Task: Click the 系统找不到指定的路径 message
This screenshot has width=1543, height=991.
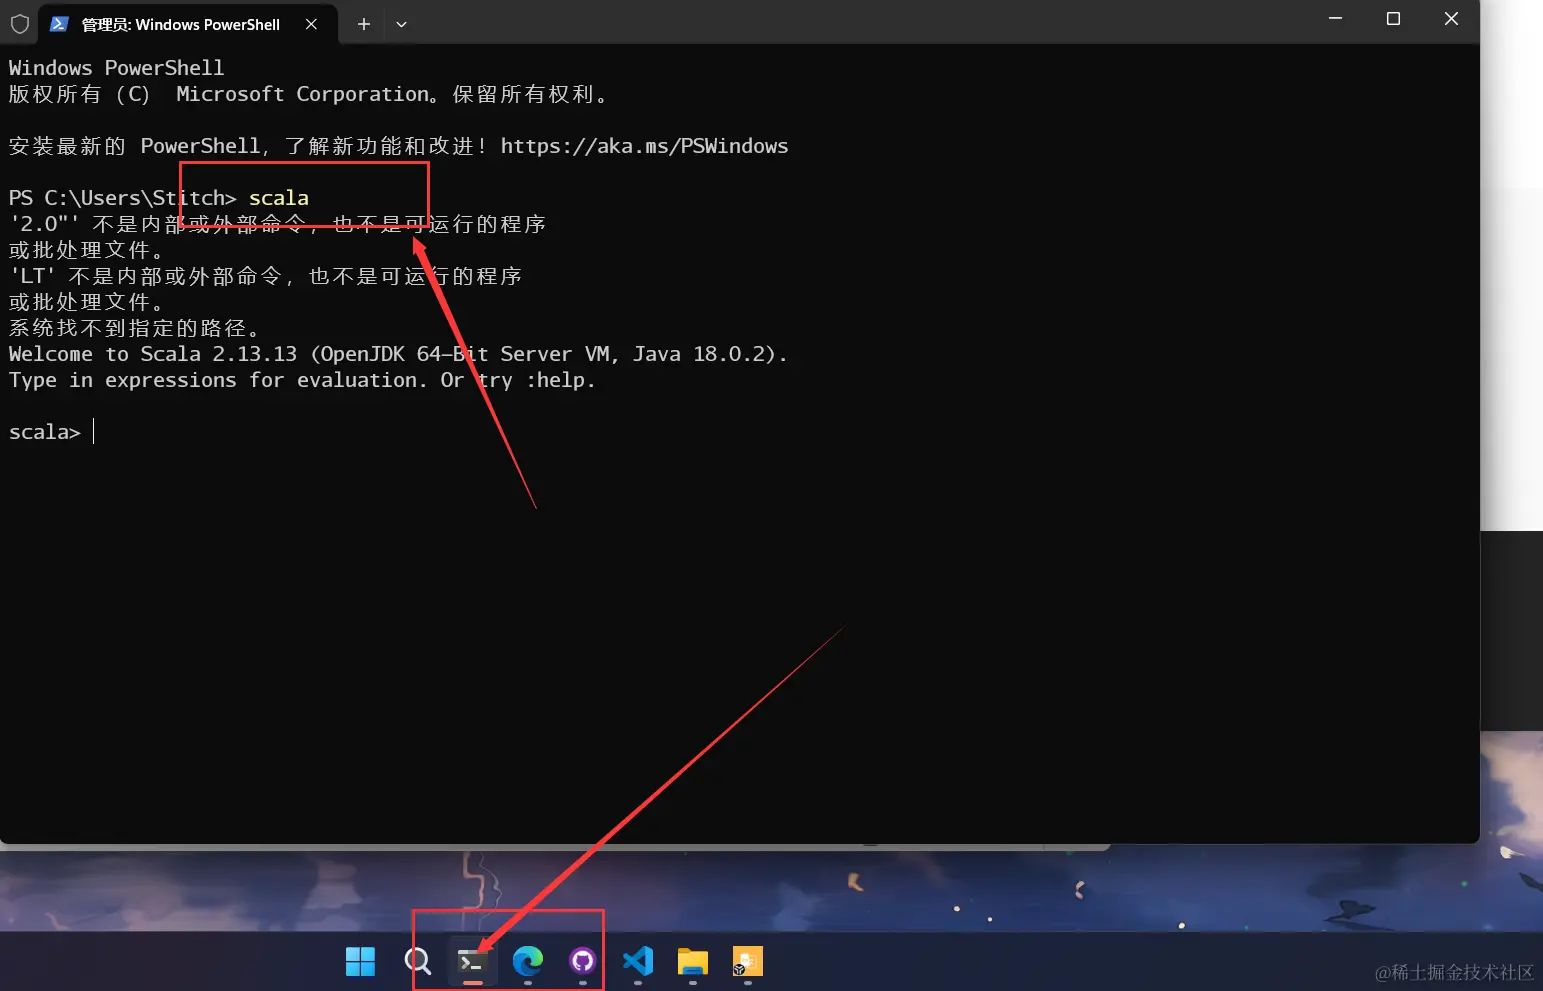Action: (x=135, y=328)
